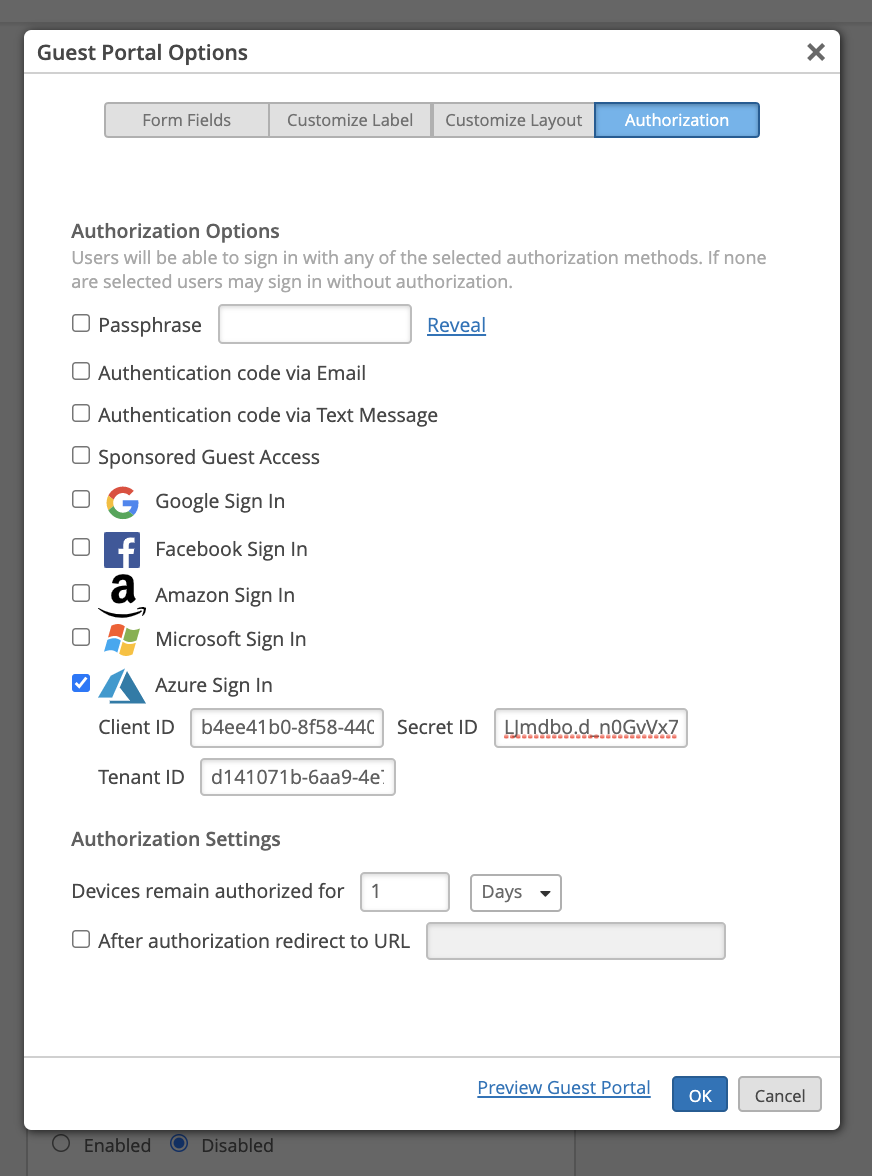This screenshot has width=872, height=1176.
Task: Click the Amazon logo icon
Action: [122, 596]
